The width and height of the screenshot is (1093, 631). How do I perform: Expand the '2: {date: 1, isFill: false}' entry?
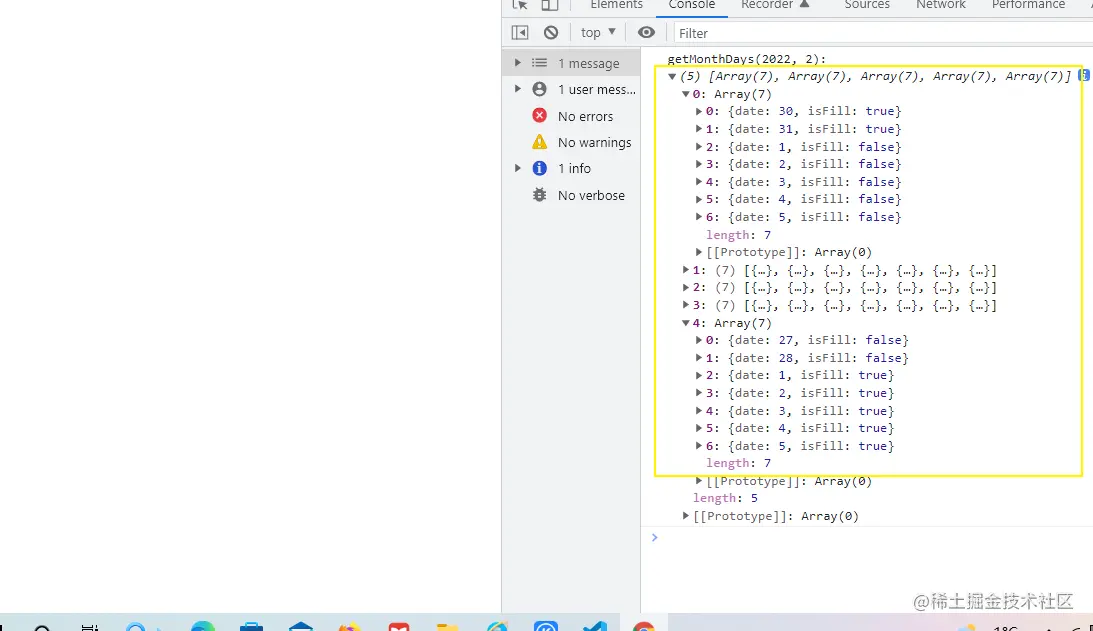tap(698, 146)
